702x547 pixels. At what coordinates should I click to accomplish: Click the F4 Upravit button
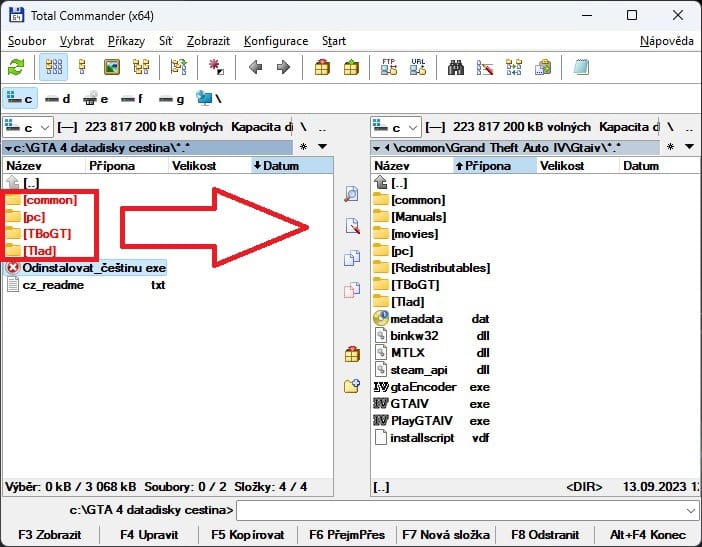[x=149, y=535]
